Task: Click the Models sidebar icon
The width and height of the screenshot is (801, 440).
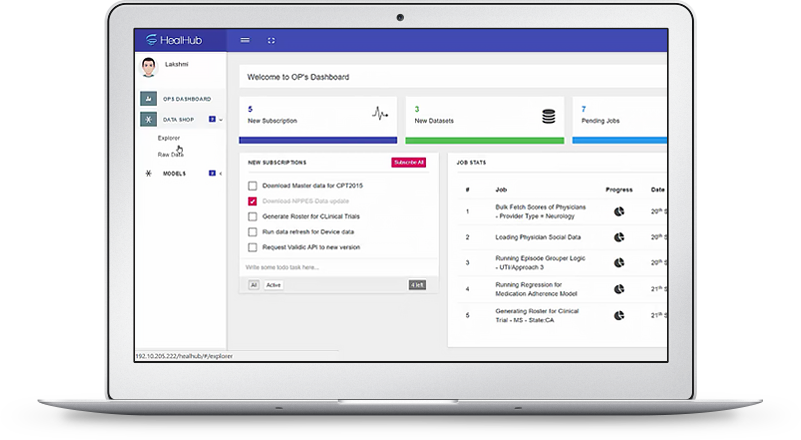Action: [x=149, y=173]
